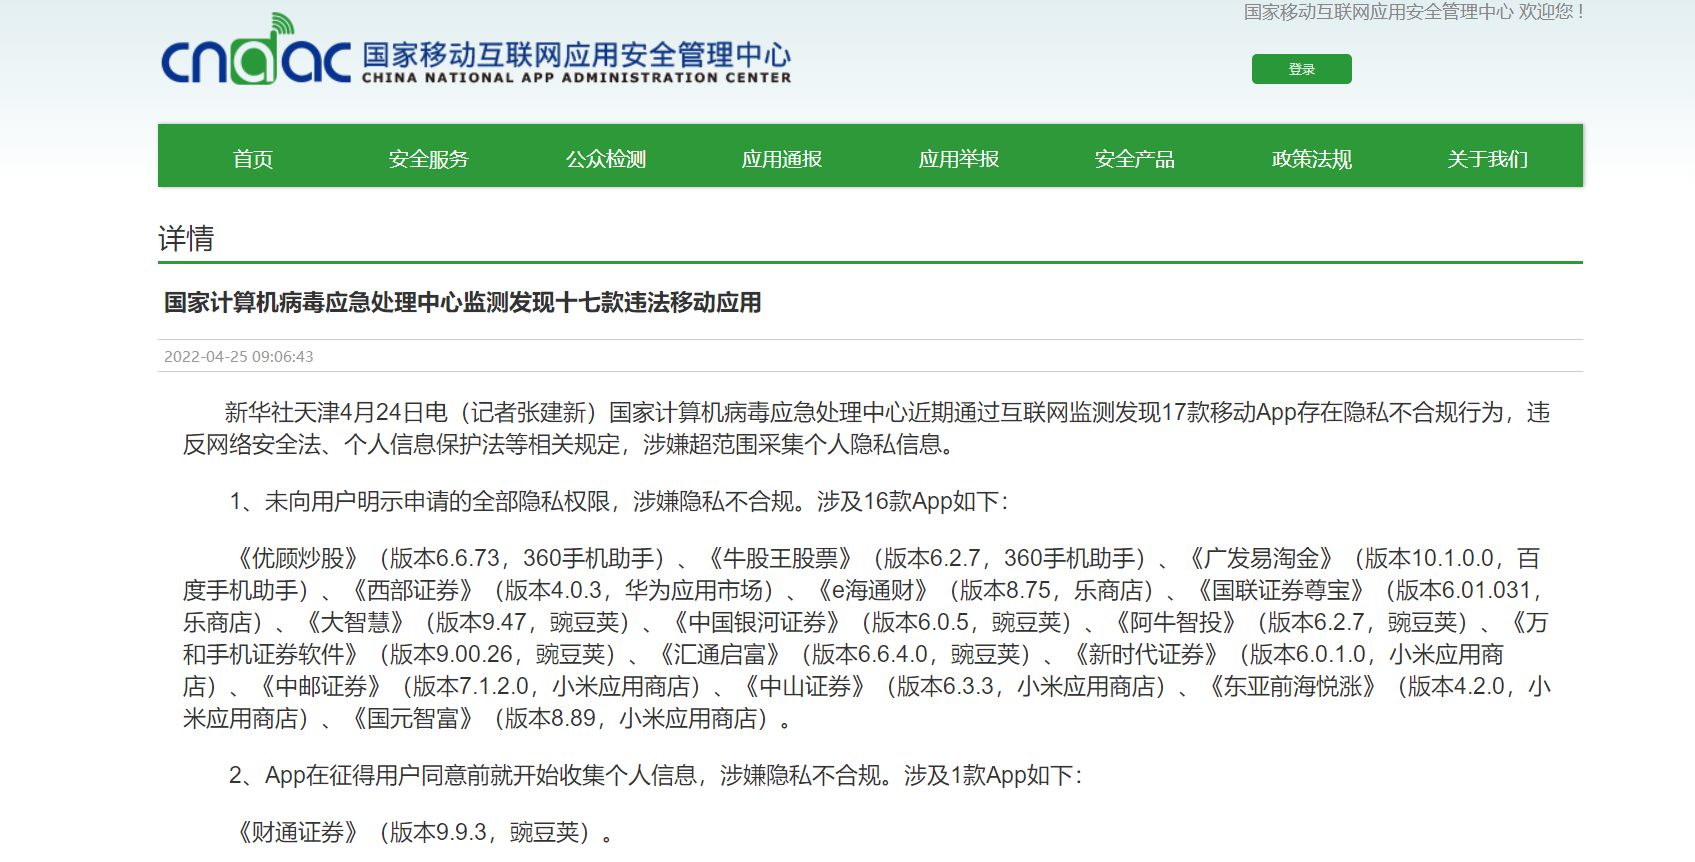This screenshot has width=1695, height=862.
Task: Click the text 《东亚前海悦涨》
Action: pyautogui.click(x=1292, y=686)
